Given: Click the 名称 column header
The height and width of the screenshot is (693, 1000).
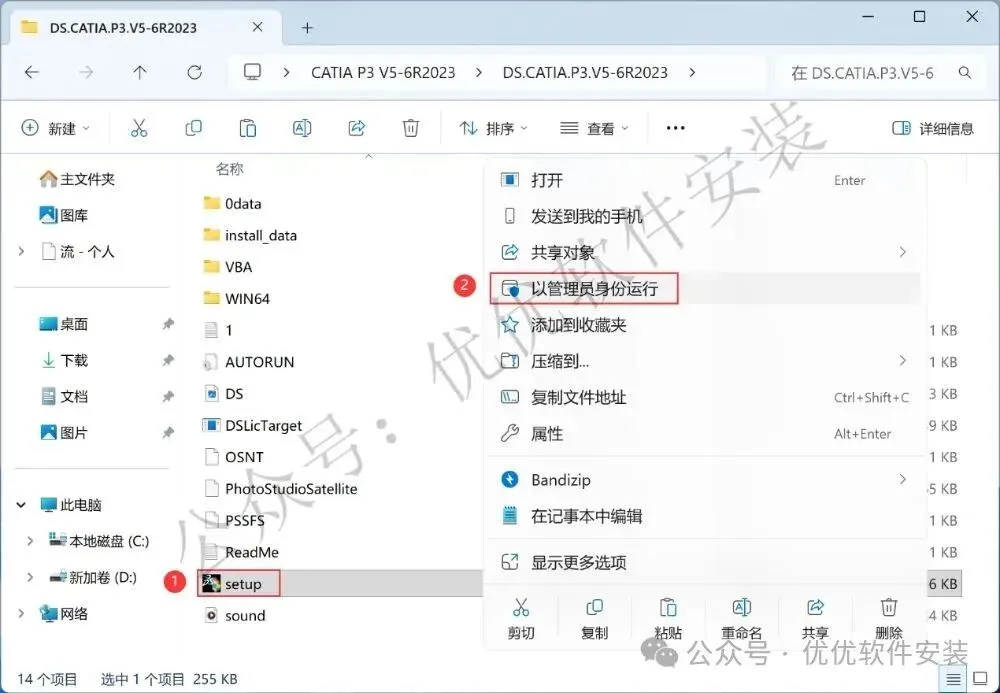Looking at the screenshot, I should [x=230, y=169].
